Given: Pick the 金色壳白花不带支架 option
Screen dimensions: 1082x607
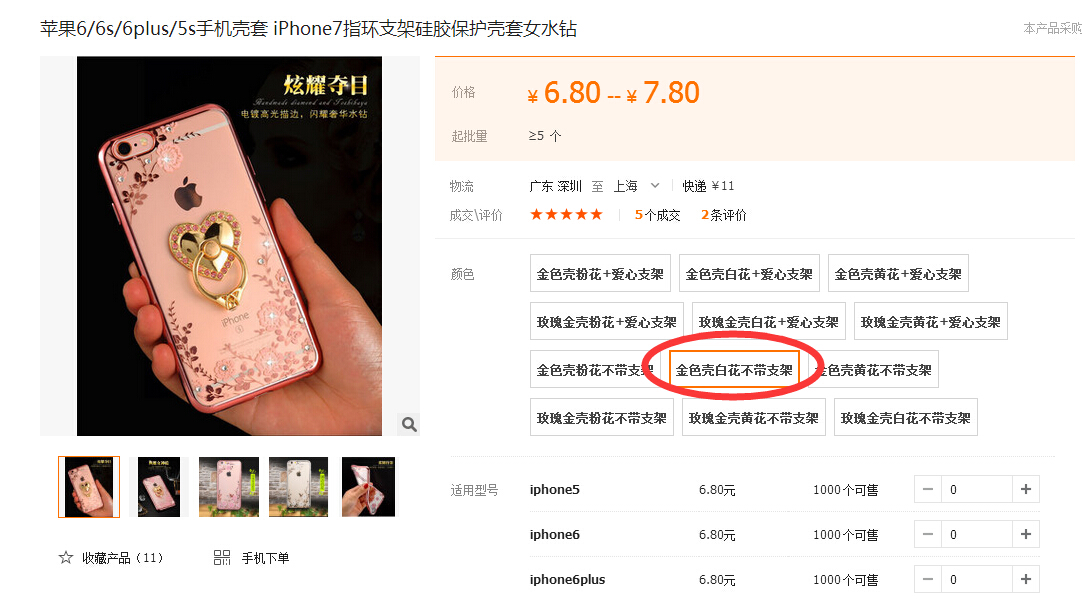Looking at the screenshot, I should coord(734,370).
